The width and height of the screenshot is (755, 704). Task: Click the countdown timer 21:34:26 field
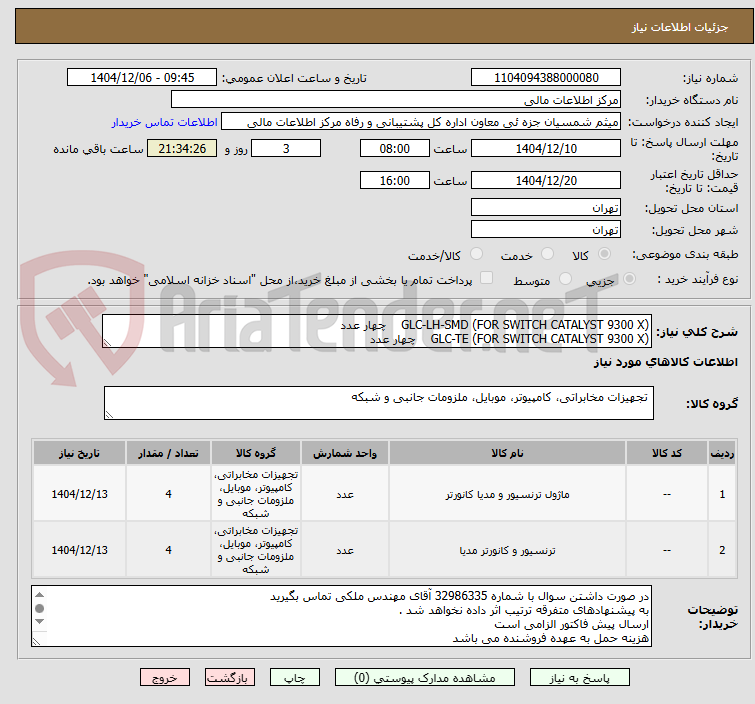coord(182,148)
